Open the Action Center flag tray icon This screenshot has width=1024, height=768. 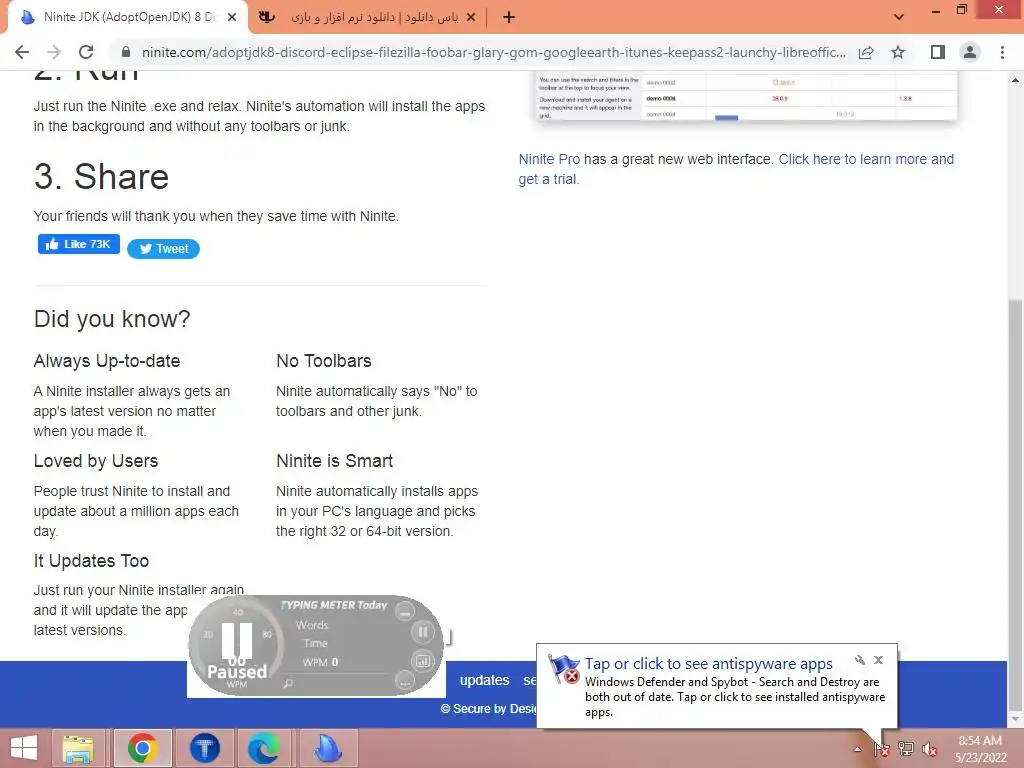coord(881,749)
